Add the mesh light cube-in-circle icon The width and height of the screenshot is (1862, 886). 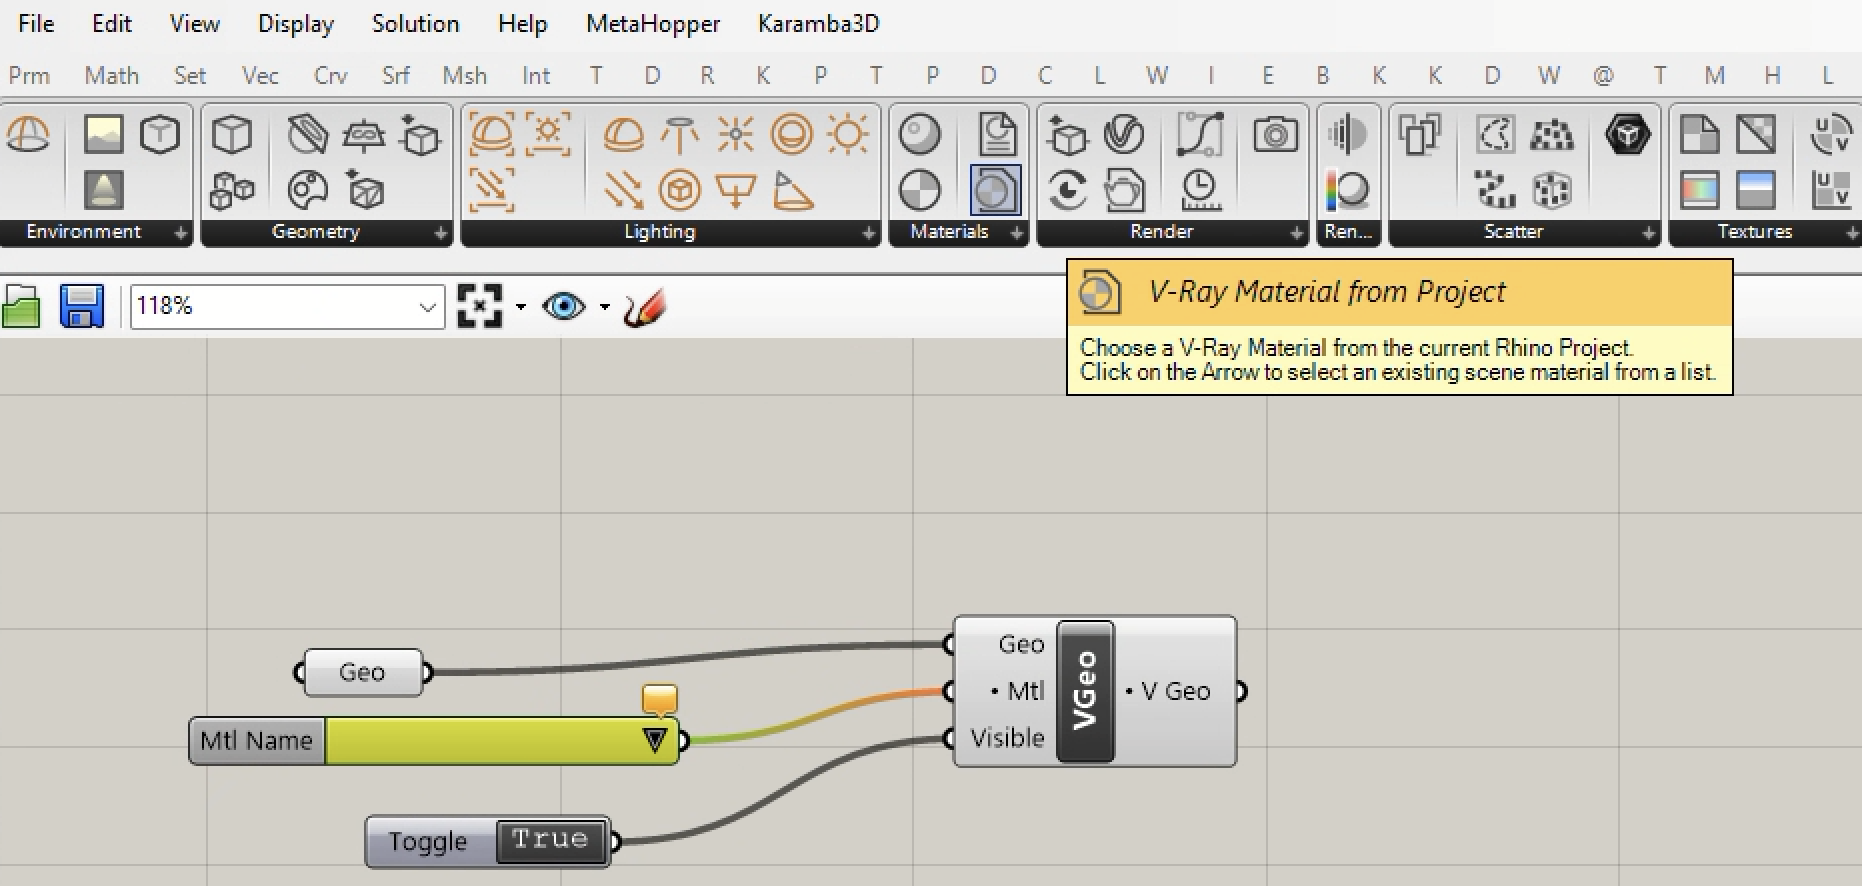tap(680, 189)
